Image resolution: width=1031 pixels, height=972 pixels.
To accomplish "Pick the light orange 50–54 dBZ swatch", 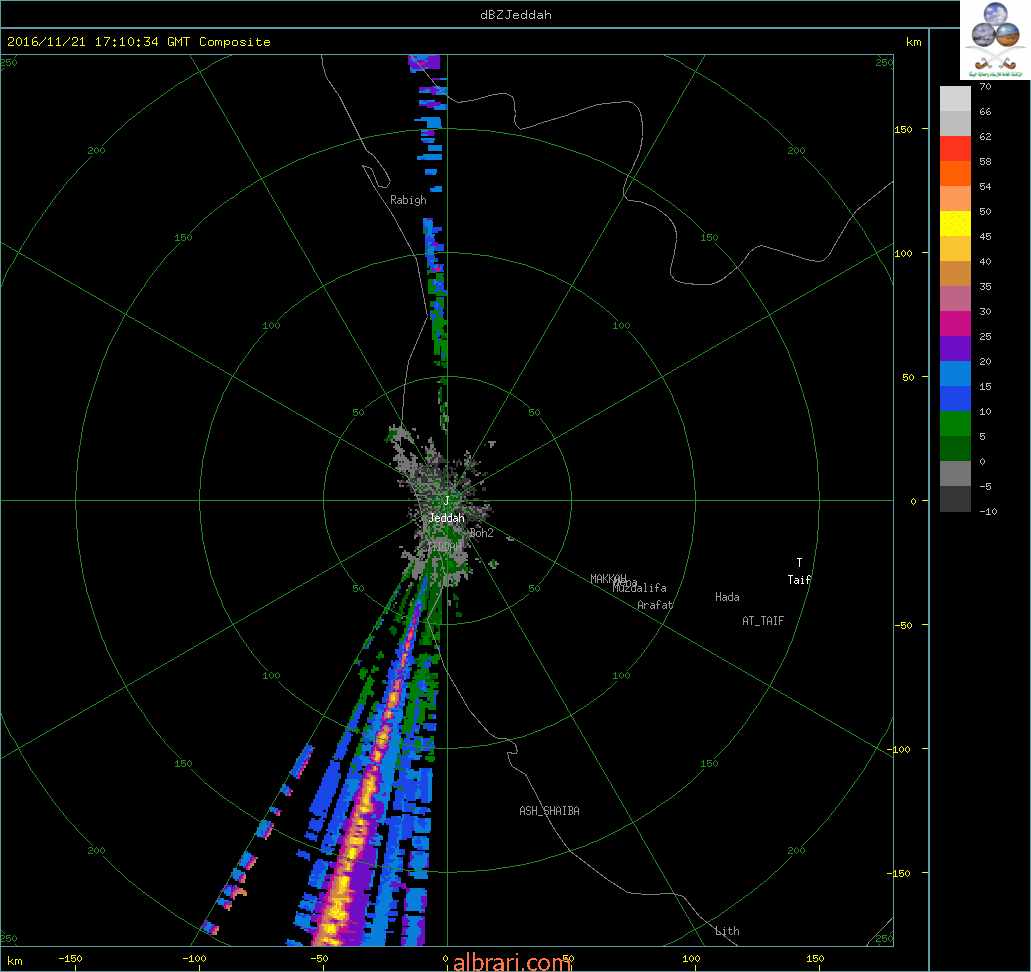I will [x=955, y=199].
